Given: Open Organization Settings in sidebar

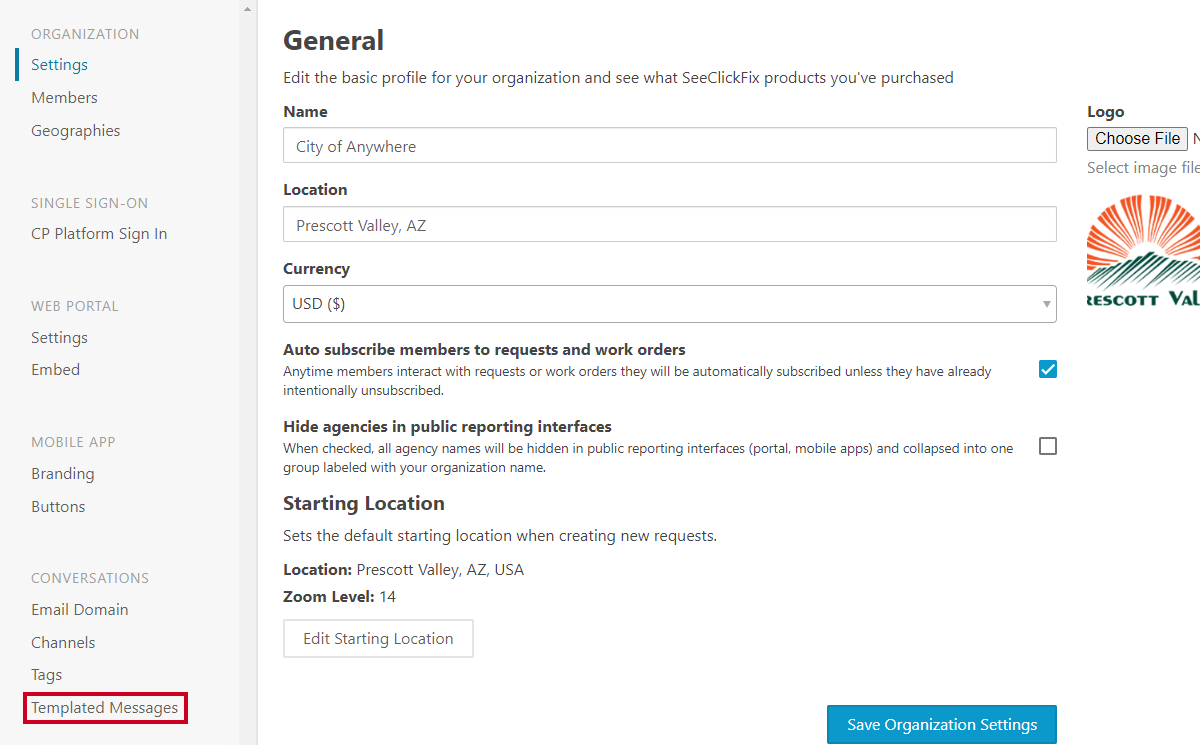Looking at the screenshot, I should point(59,65).
